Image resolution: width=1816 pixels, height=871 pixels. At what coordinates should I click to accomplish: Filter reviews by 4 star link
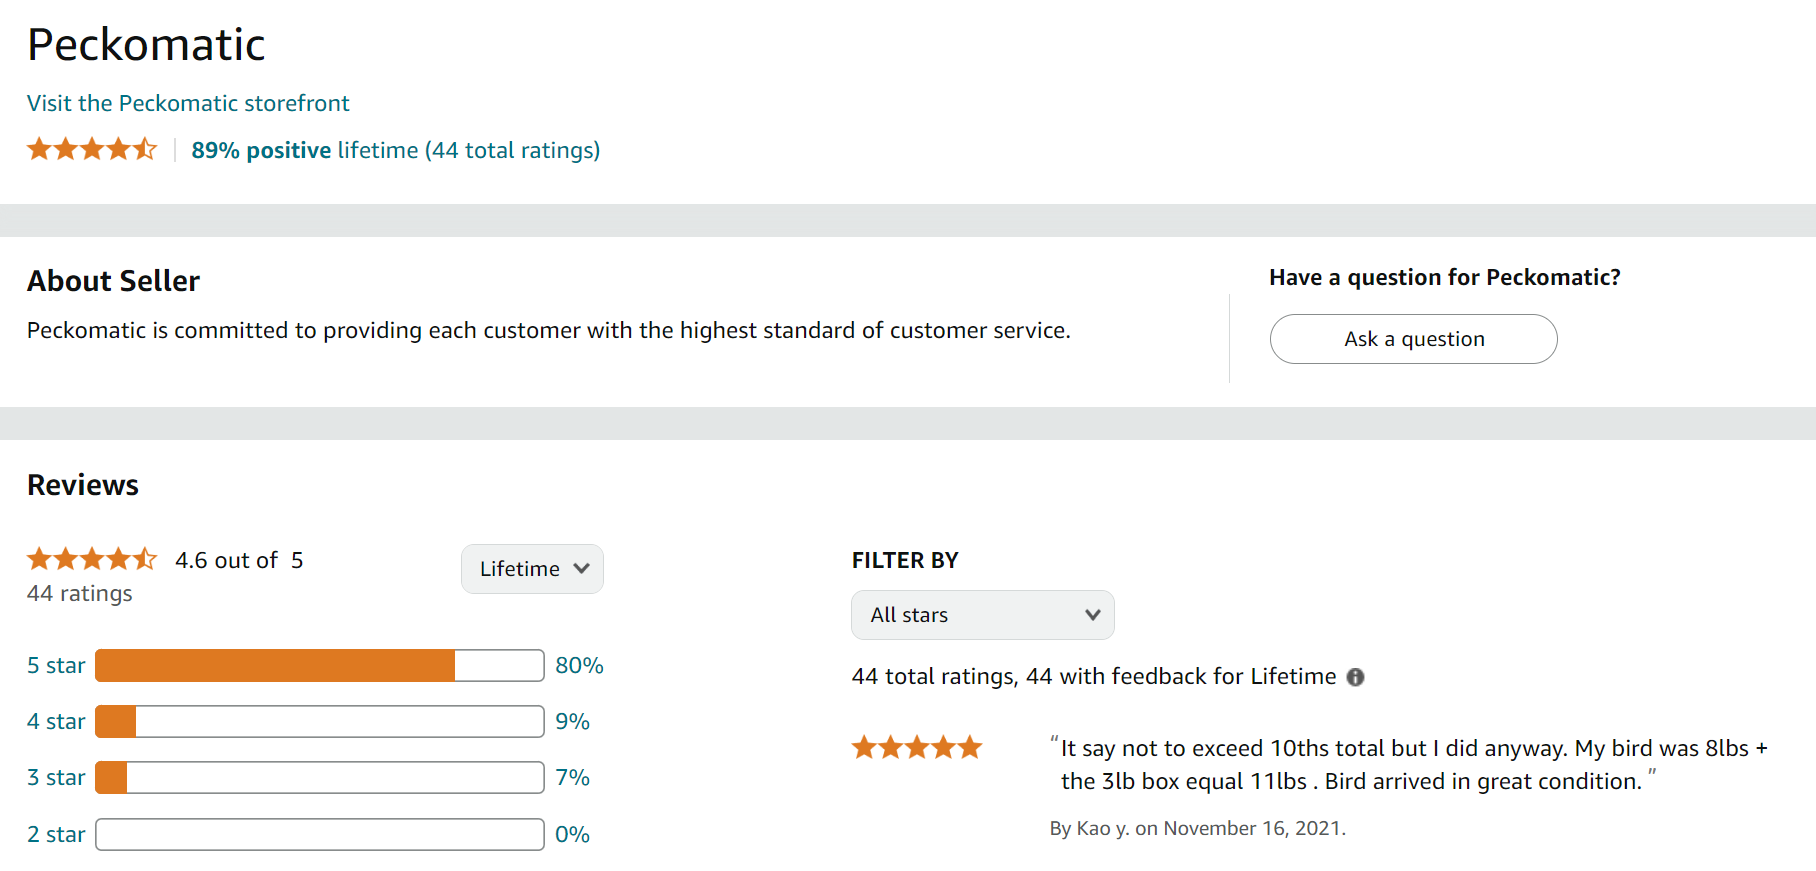pos(56,721)
